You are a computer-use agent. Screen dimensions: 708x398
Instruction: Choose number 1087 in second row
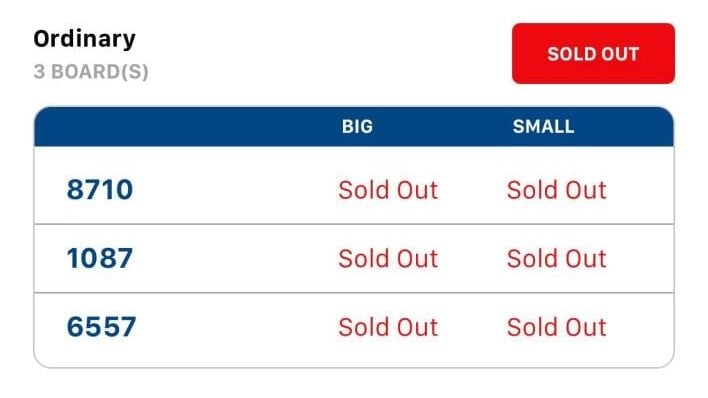coord(100,258)
